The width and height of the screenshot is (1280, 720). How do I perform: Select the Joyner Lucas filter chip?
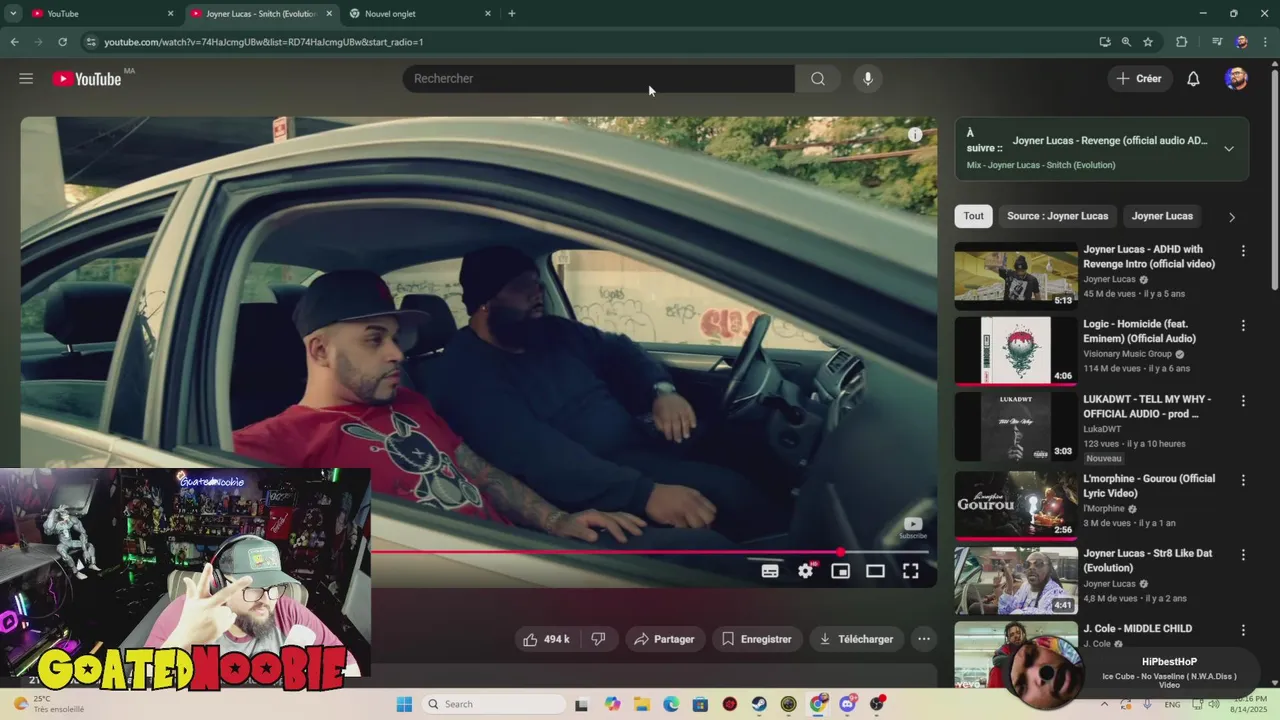coord(1162,216)
